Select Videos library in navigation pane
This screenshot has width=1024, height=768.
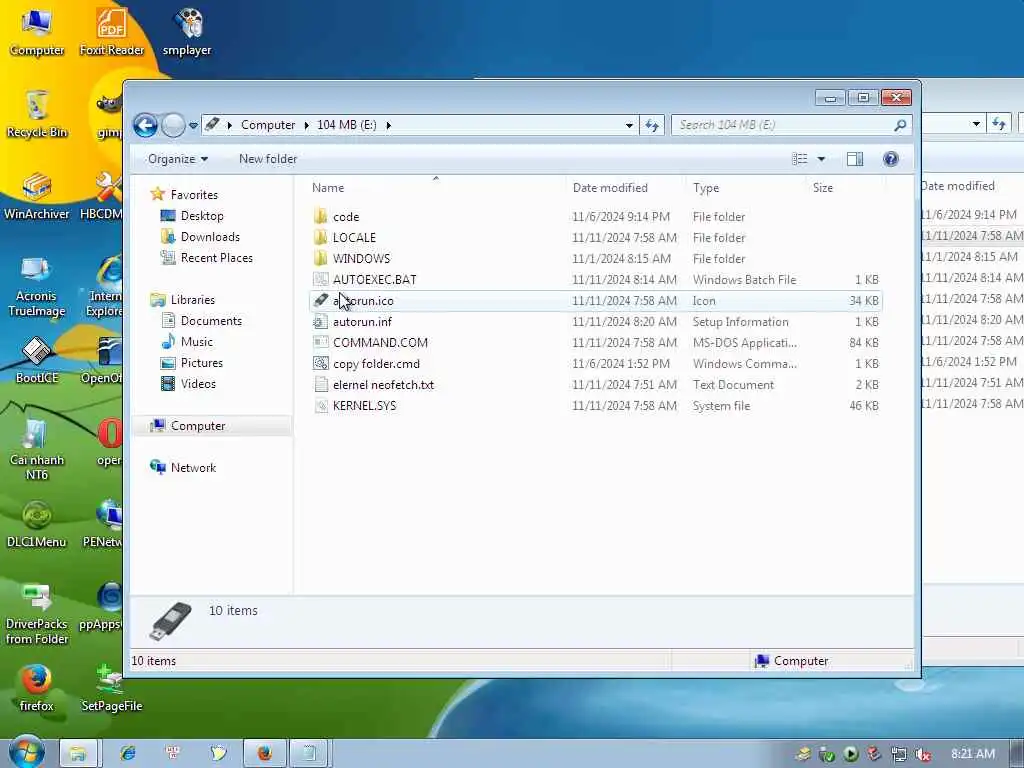199,383
